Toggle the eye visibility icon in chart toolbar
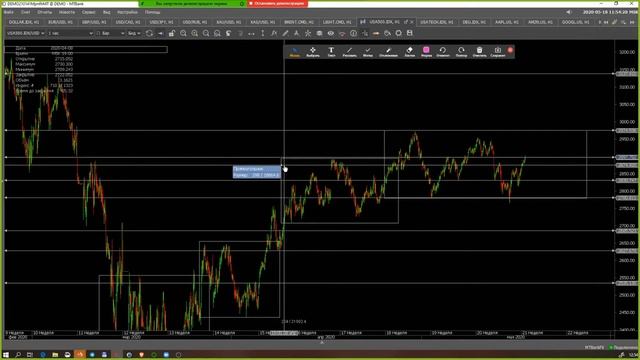Screen dimensions: 640x360 click(331, 33)
